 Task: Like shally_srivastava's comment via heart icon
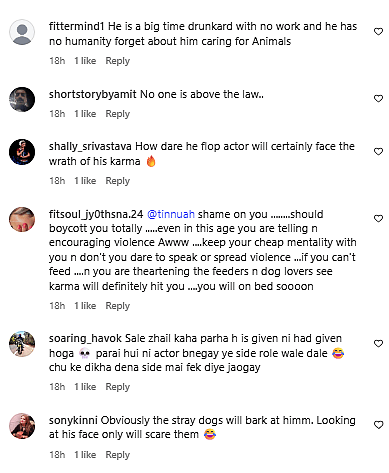click(378, 152)
